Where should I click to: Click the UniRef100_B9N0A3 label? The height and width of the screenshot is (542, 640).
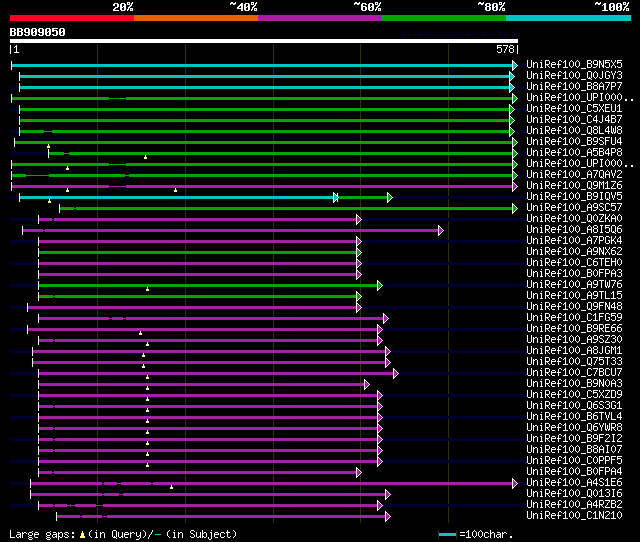coord(574,384)
